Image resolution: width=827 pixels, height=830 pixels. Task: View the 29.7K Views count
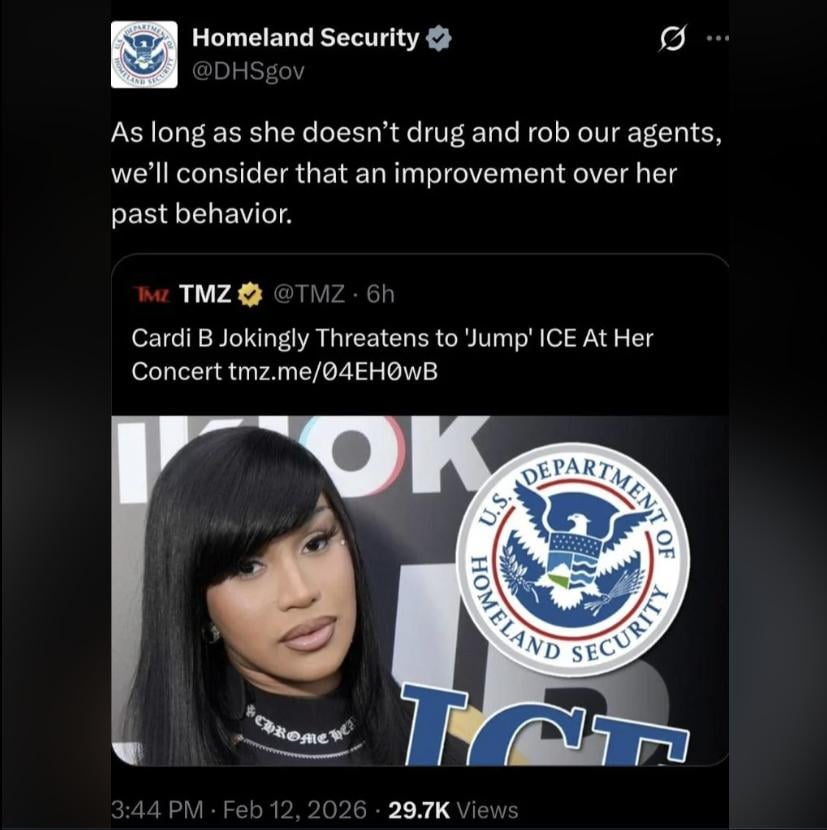(x=453, y=810)
